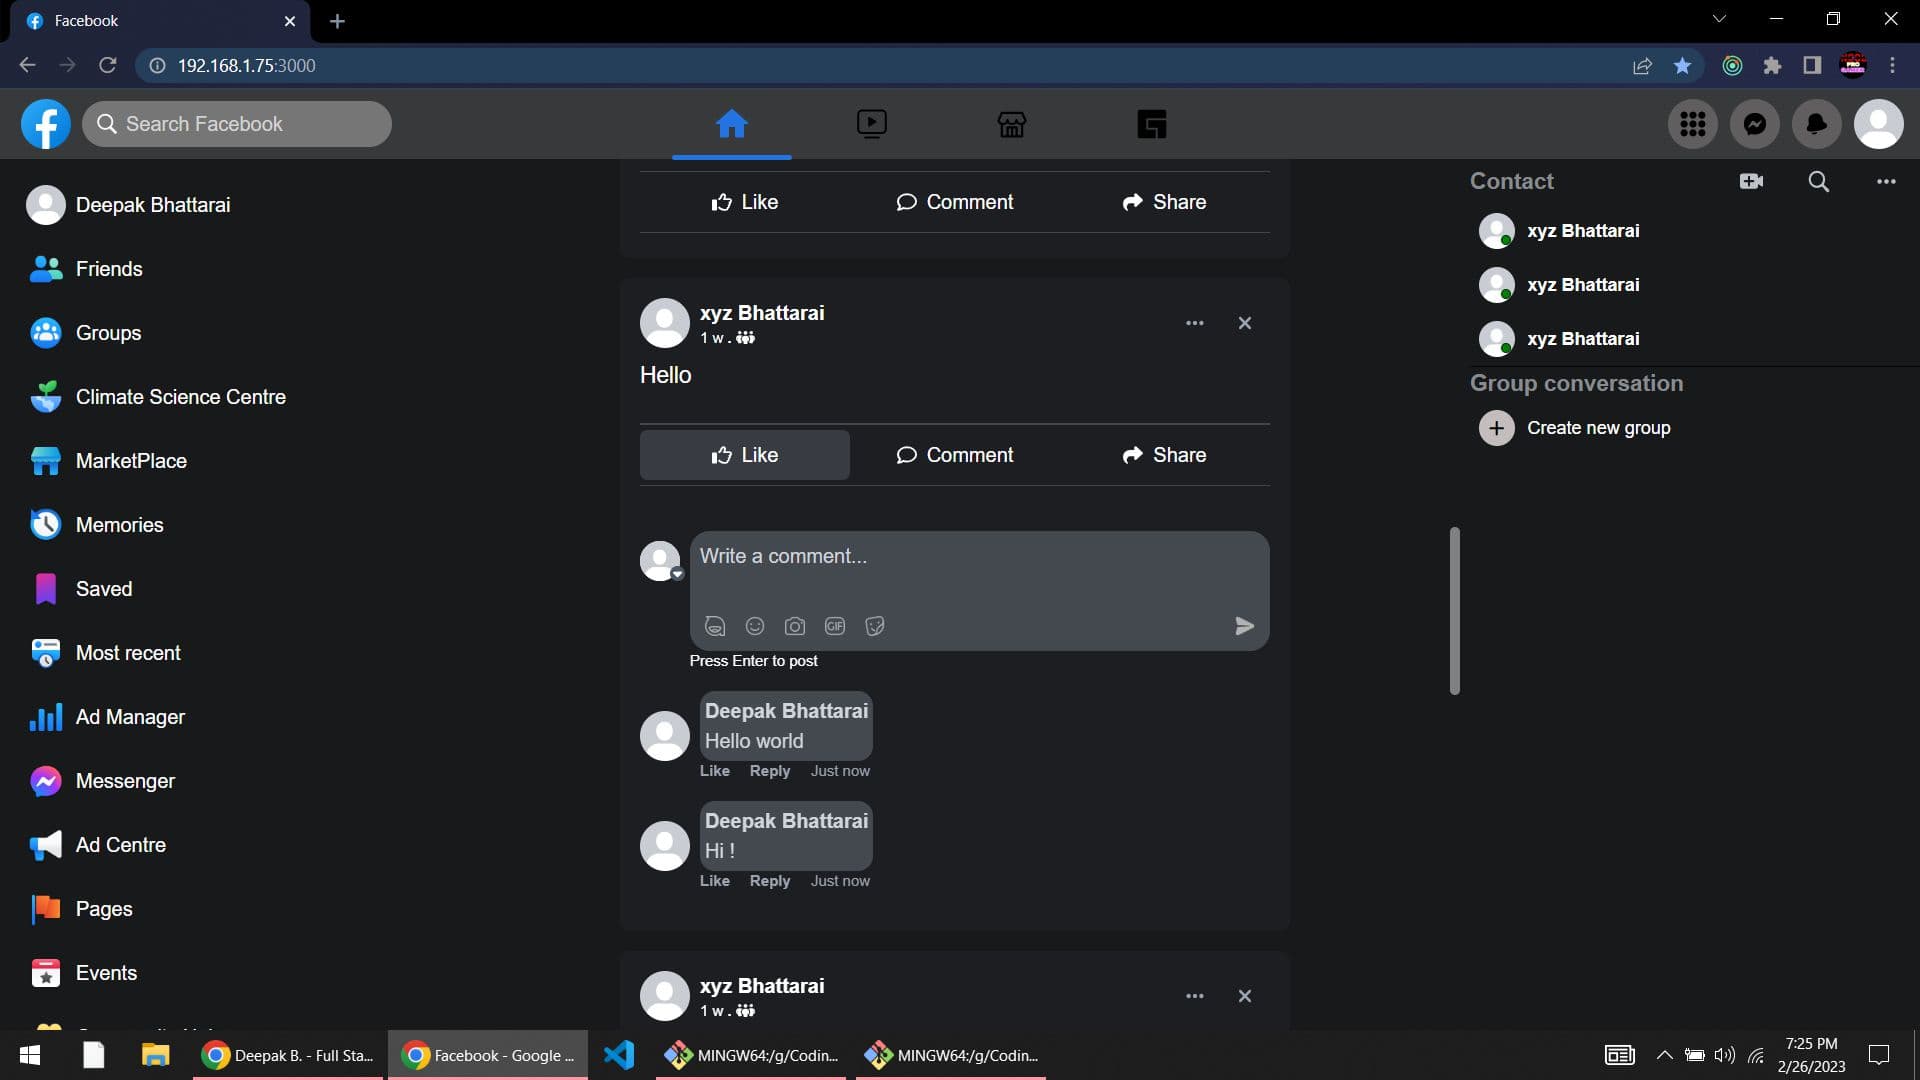Viewport: 1920px width, 1080px height.
Task: Search contacts with magnifier icon
Action: [1819, 181]
